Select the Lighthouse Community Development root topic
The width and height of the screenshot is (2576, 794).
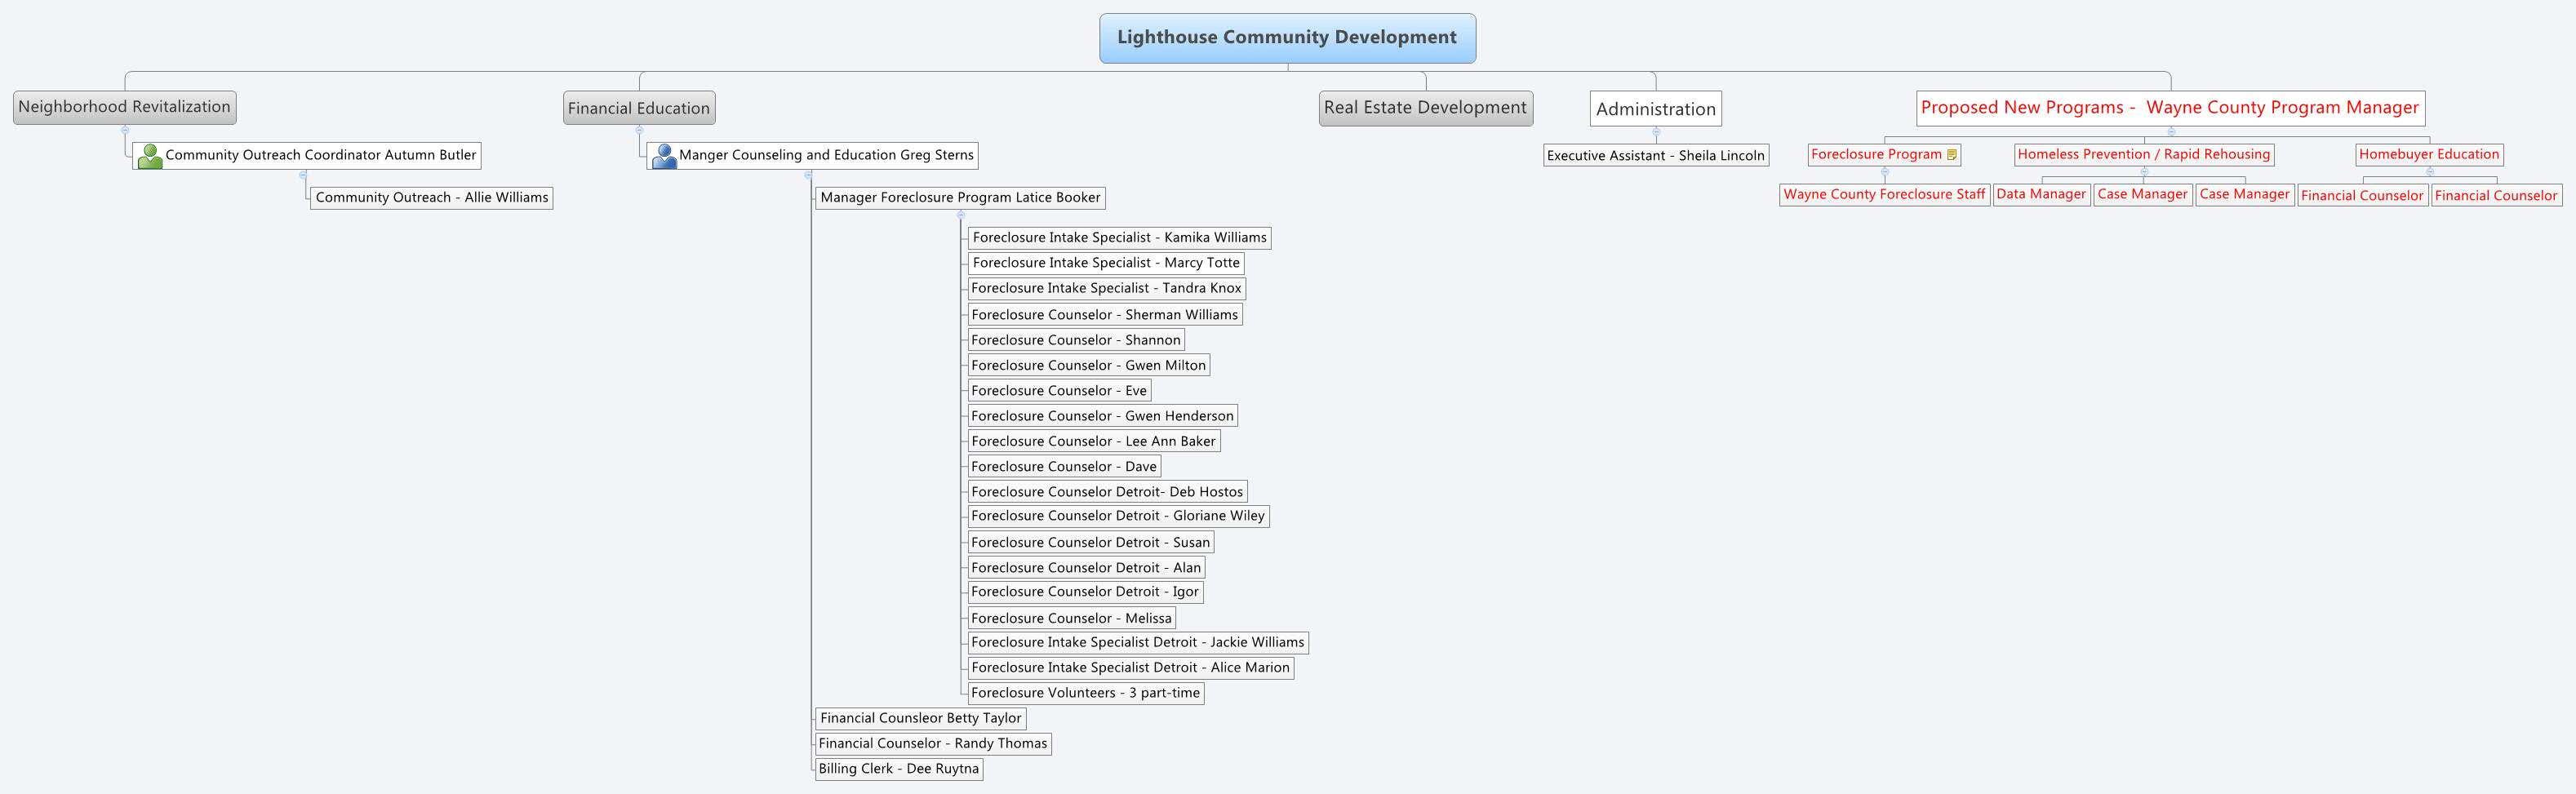coord(1287,38)
